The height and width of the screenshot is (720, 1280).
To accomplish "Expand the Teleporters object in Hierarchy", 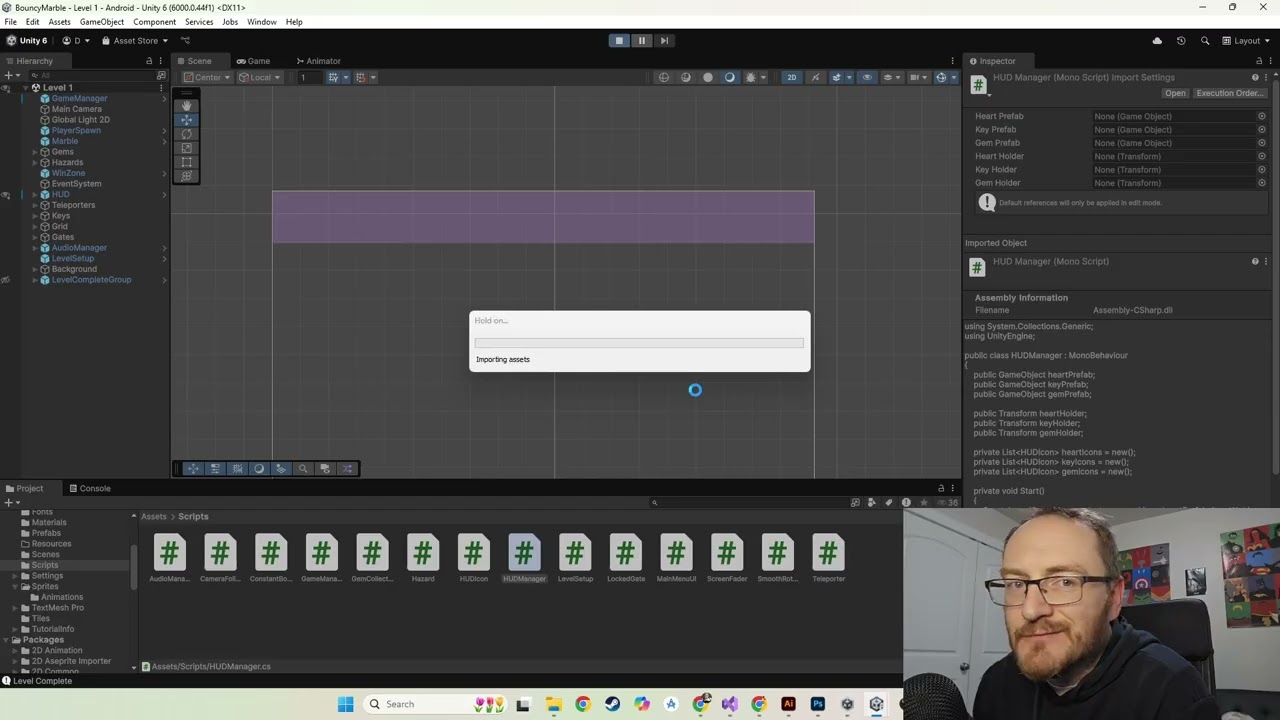I will tap(35, 205).
